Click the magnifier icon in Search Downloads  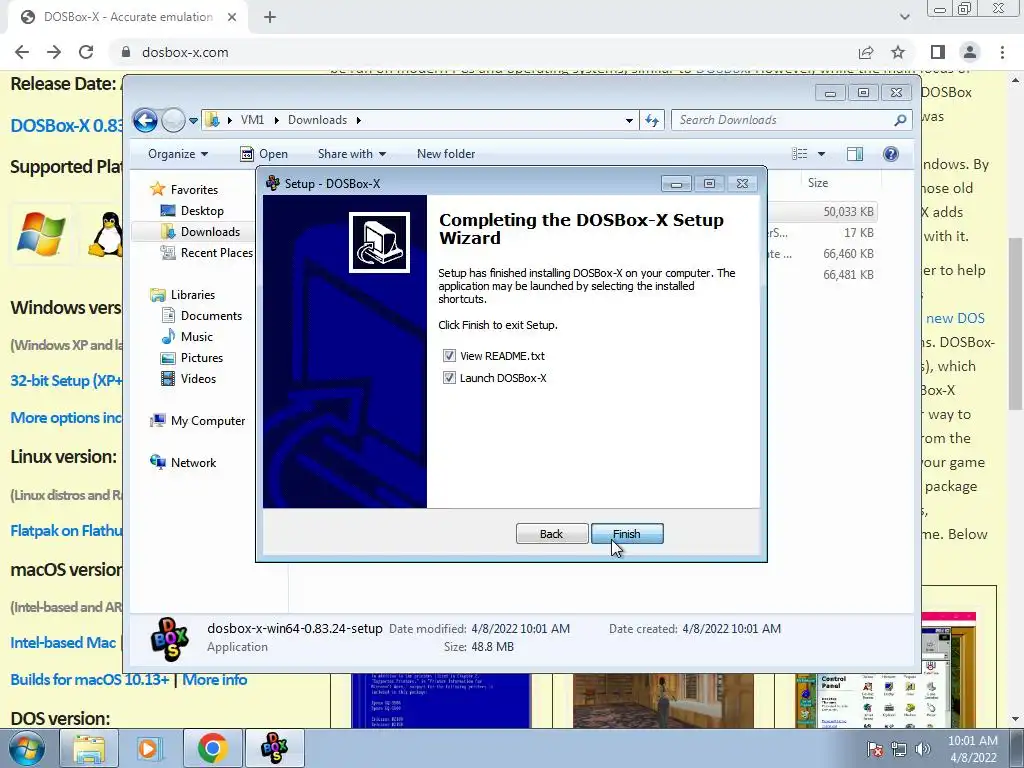(900, 120)
